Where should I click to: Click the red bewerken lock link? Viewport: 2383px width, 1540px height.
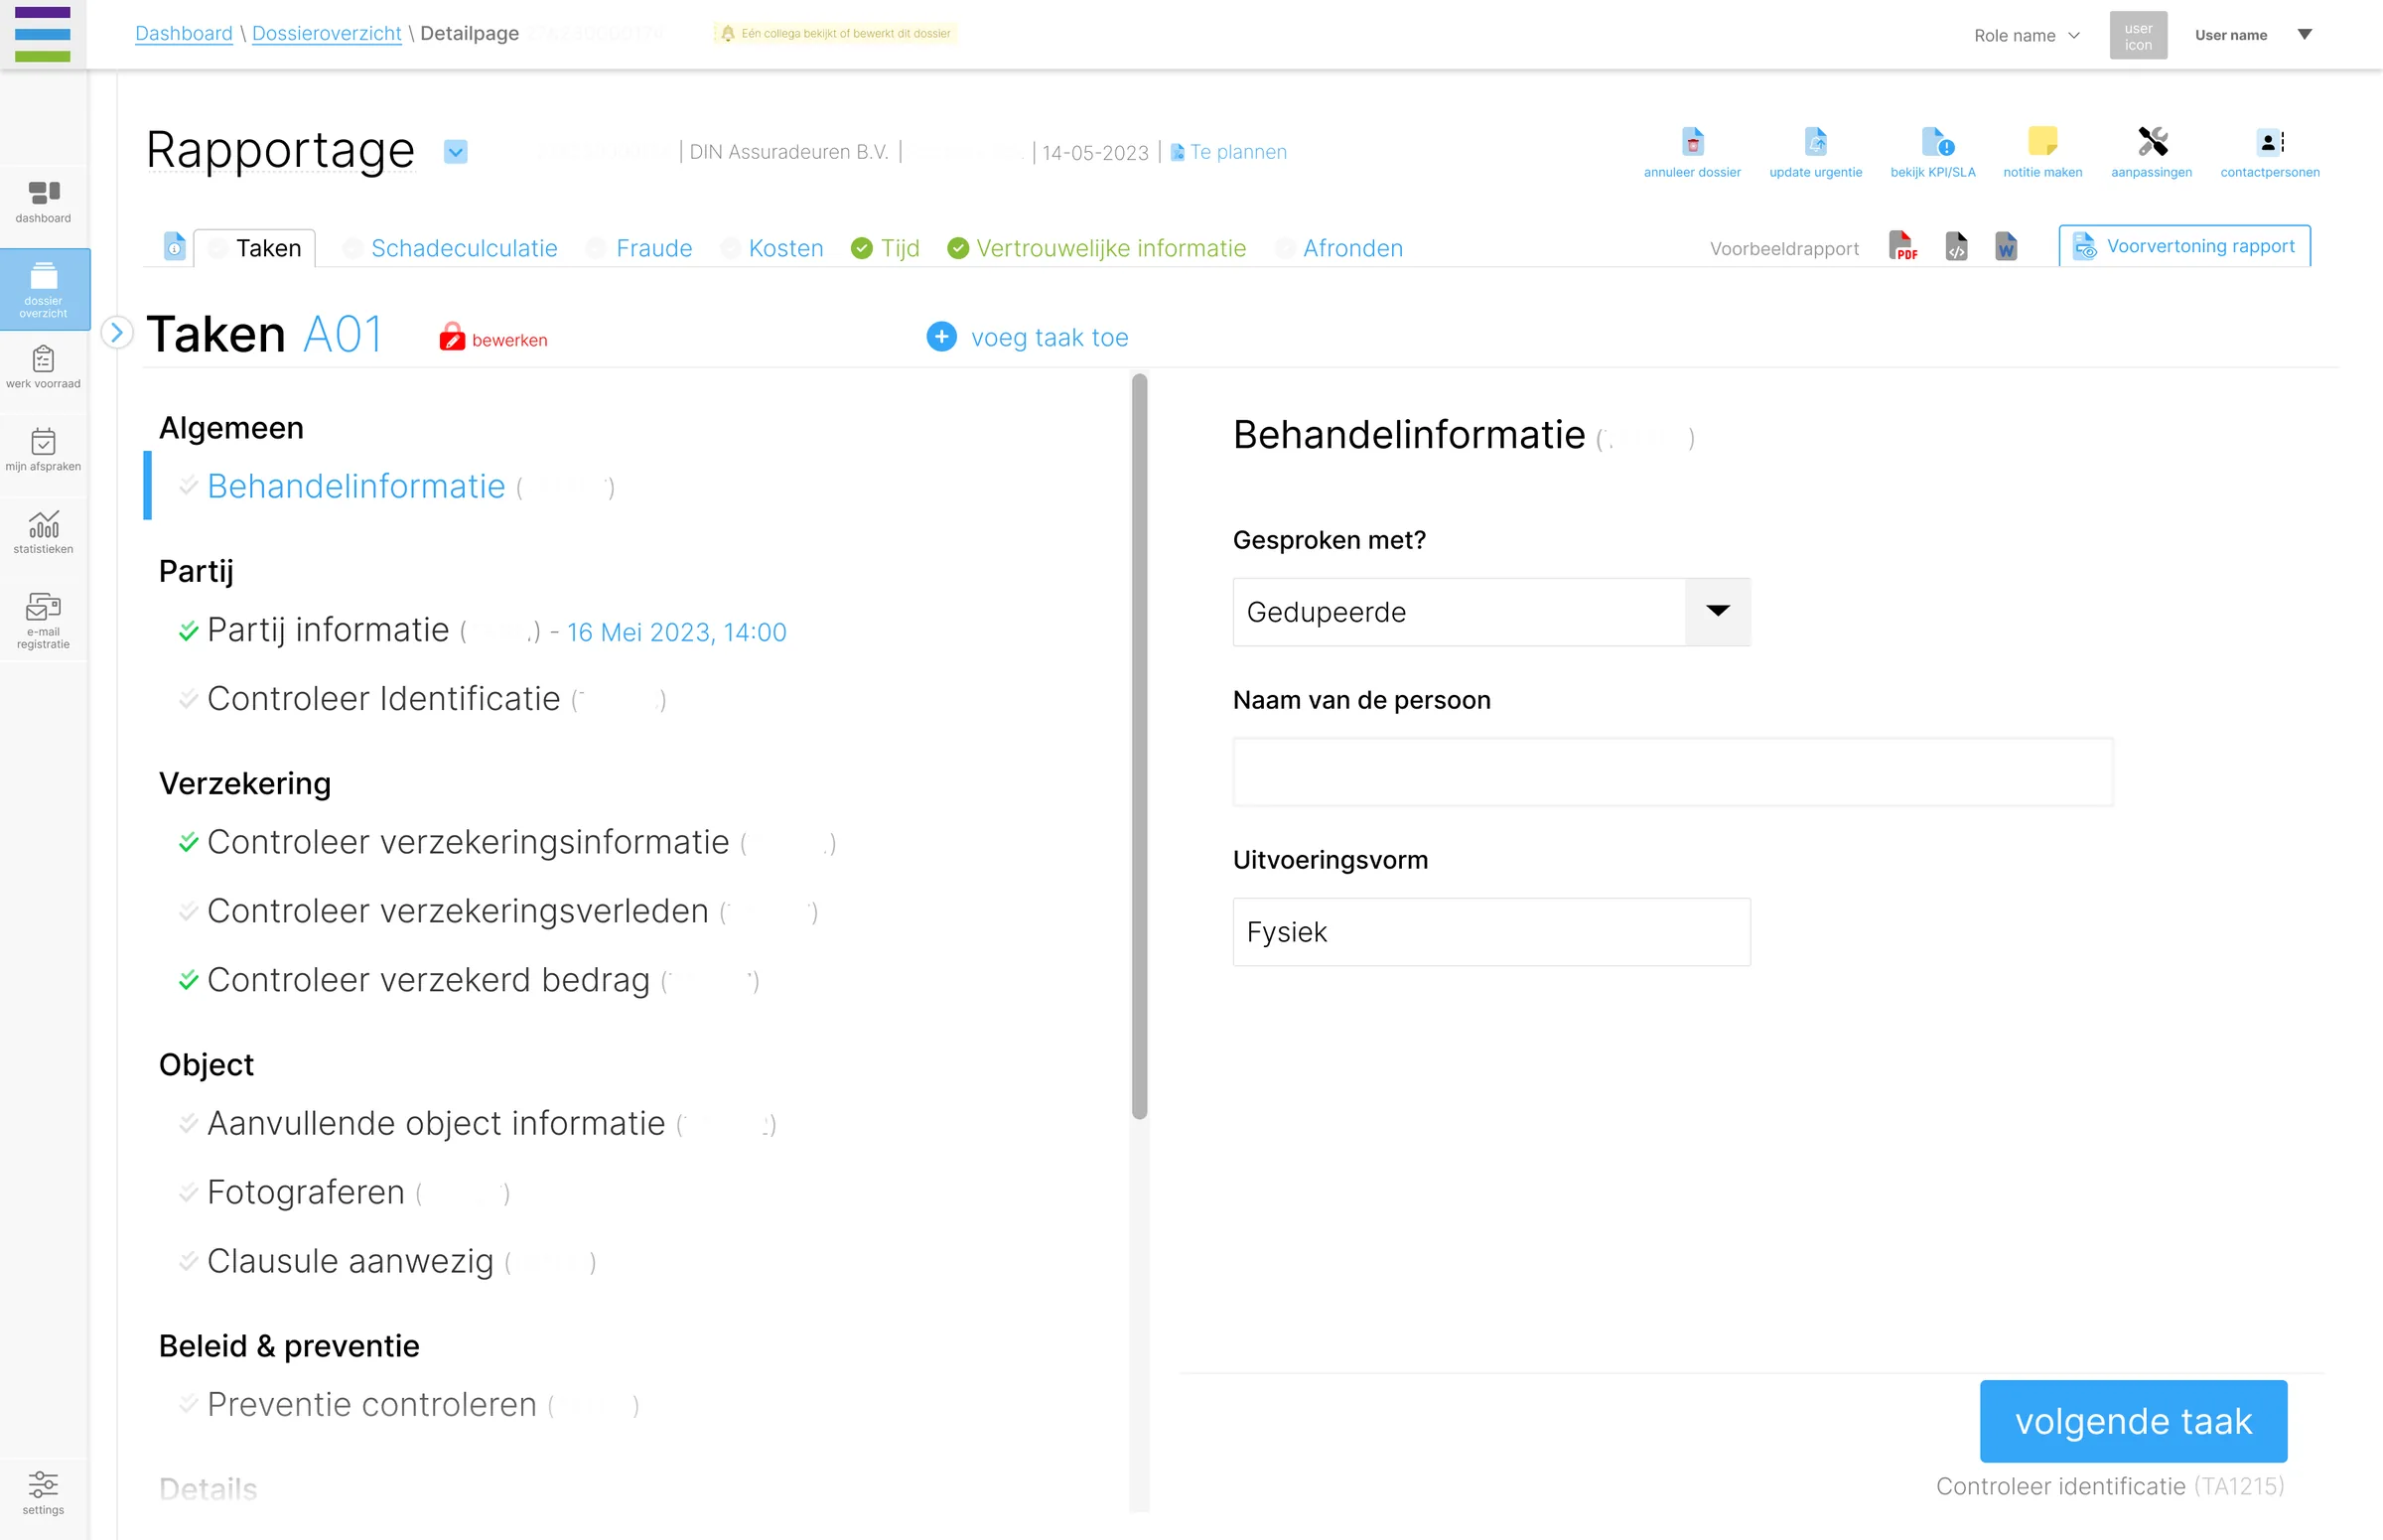(x=493, y=338)
